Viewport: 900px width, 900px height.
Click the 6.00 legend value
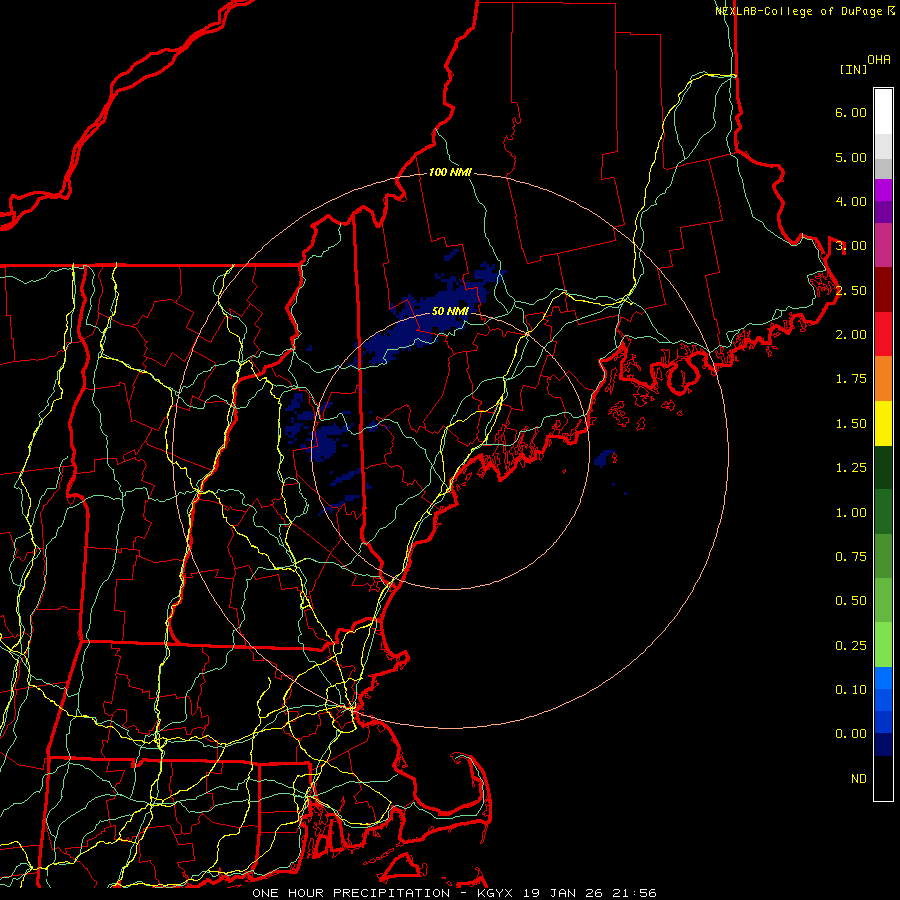pyautogui.click(x=851, y=112)
